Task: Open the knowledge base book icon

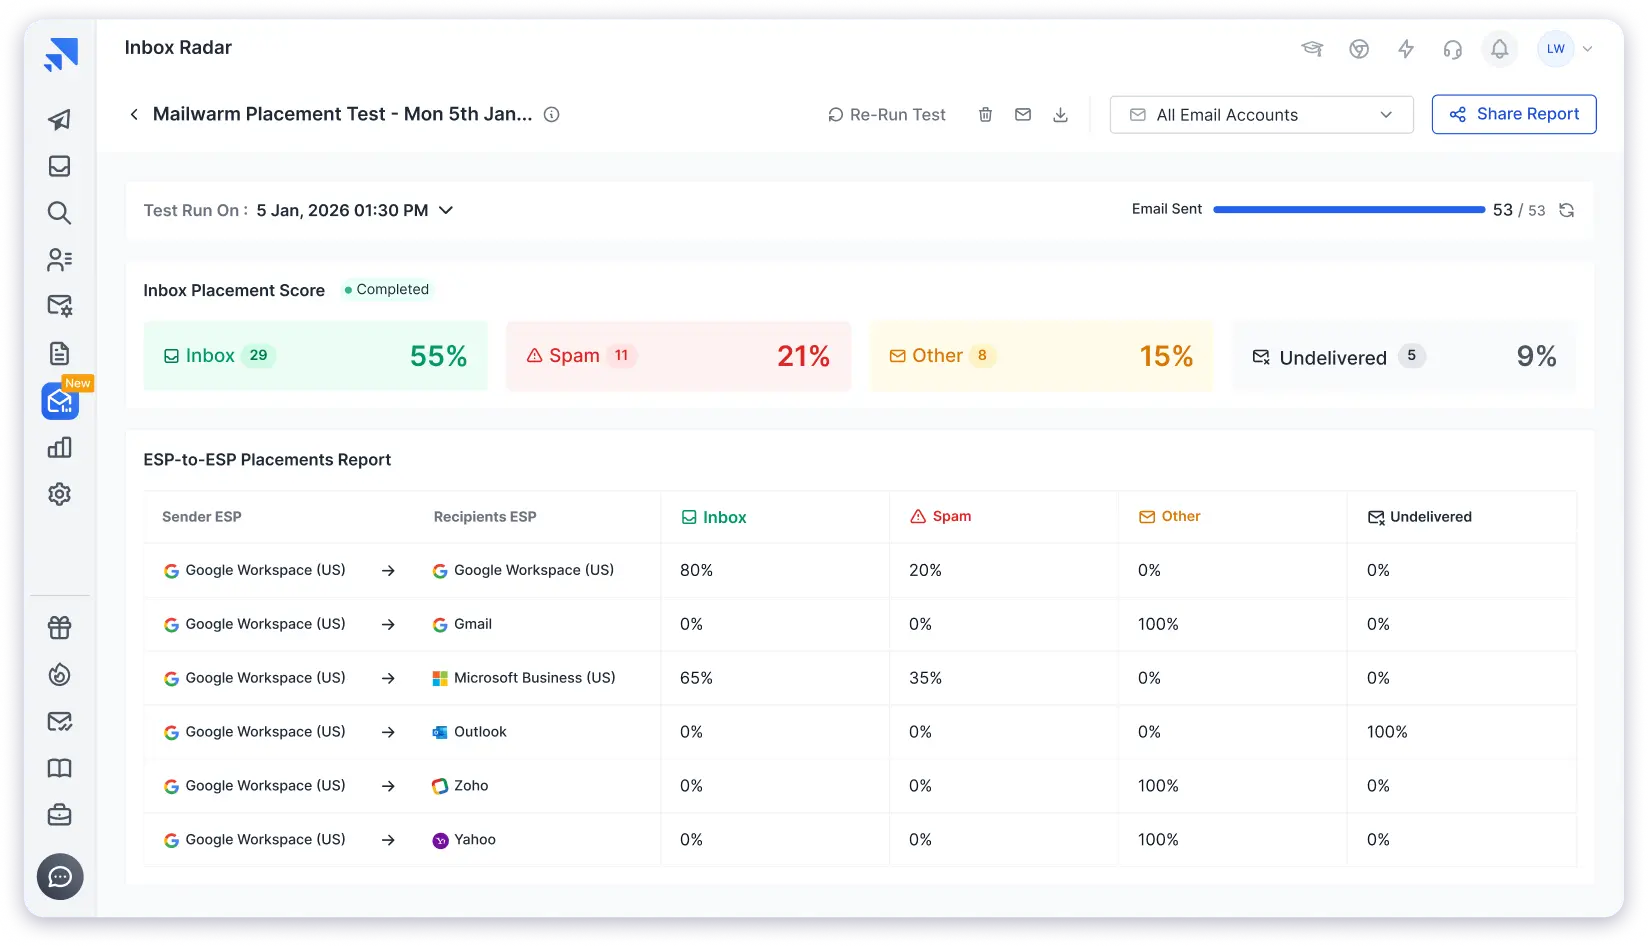Action: 59,768
